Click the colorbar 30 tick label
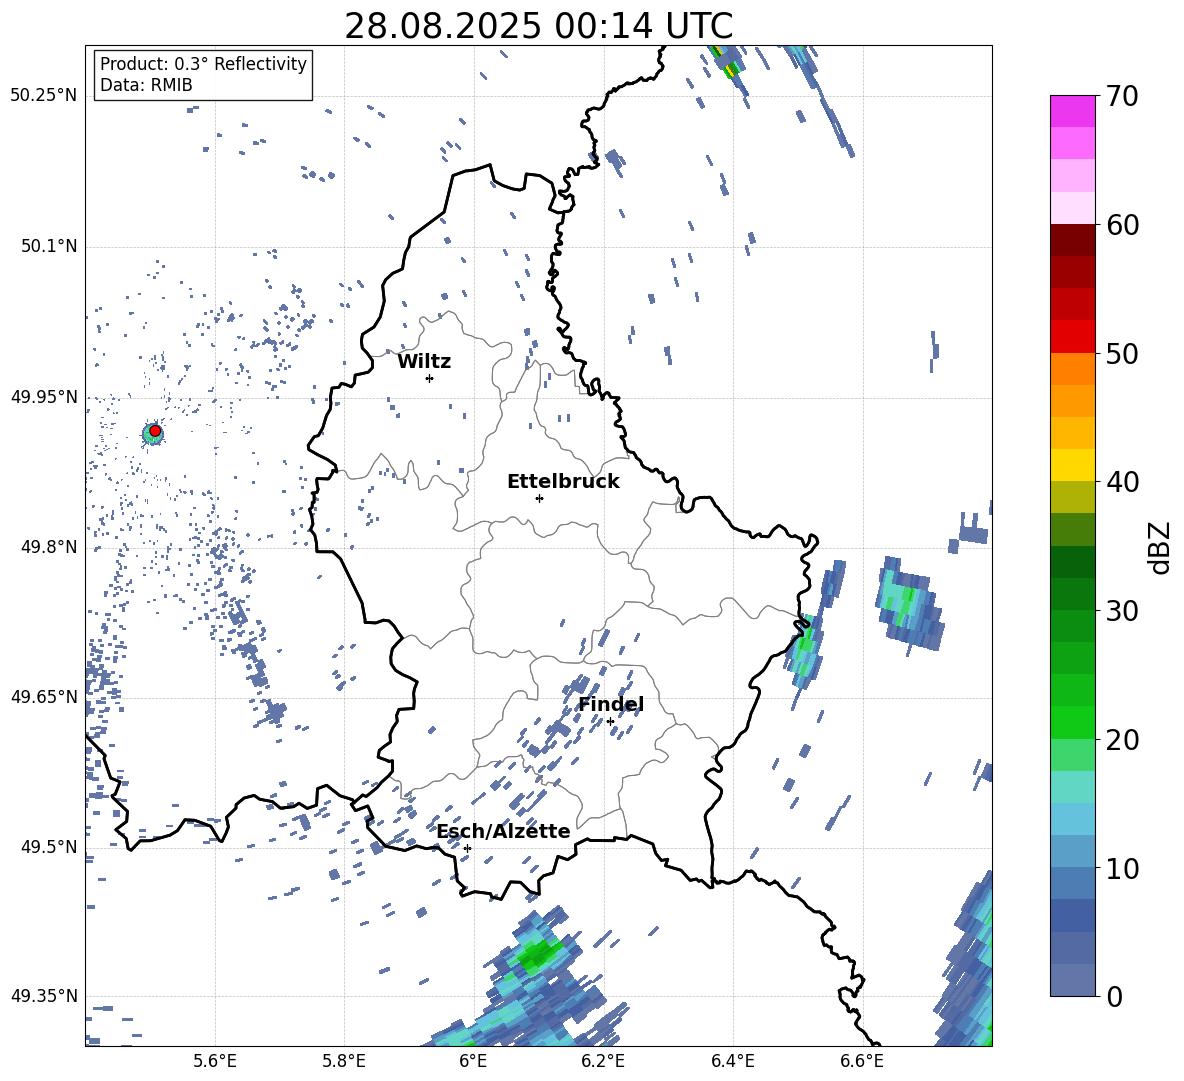This screenshot has height=1081, width=1184. pyautogui.click(x=1123, y=610)
